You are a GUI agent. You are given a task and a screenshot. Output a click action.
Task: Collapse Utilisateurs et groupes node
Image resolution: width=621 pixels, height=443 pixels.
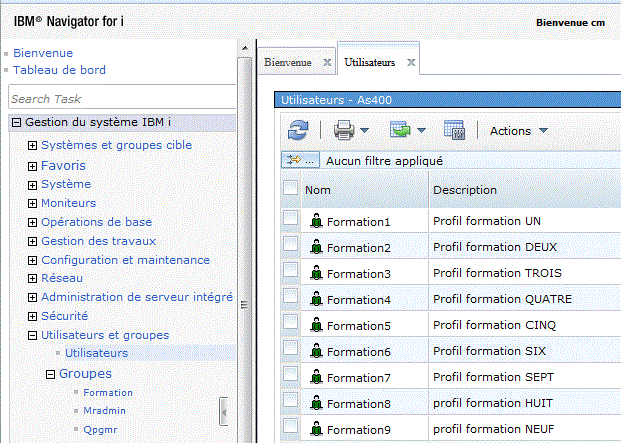click(x=32, y=336)
